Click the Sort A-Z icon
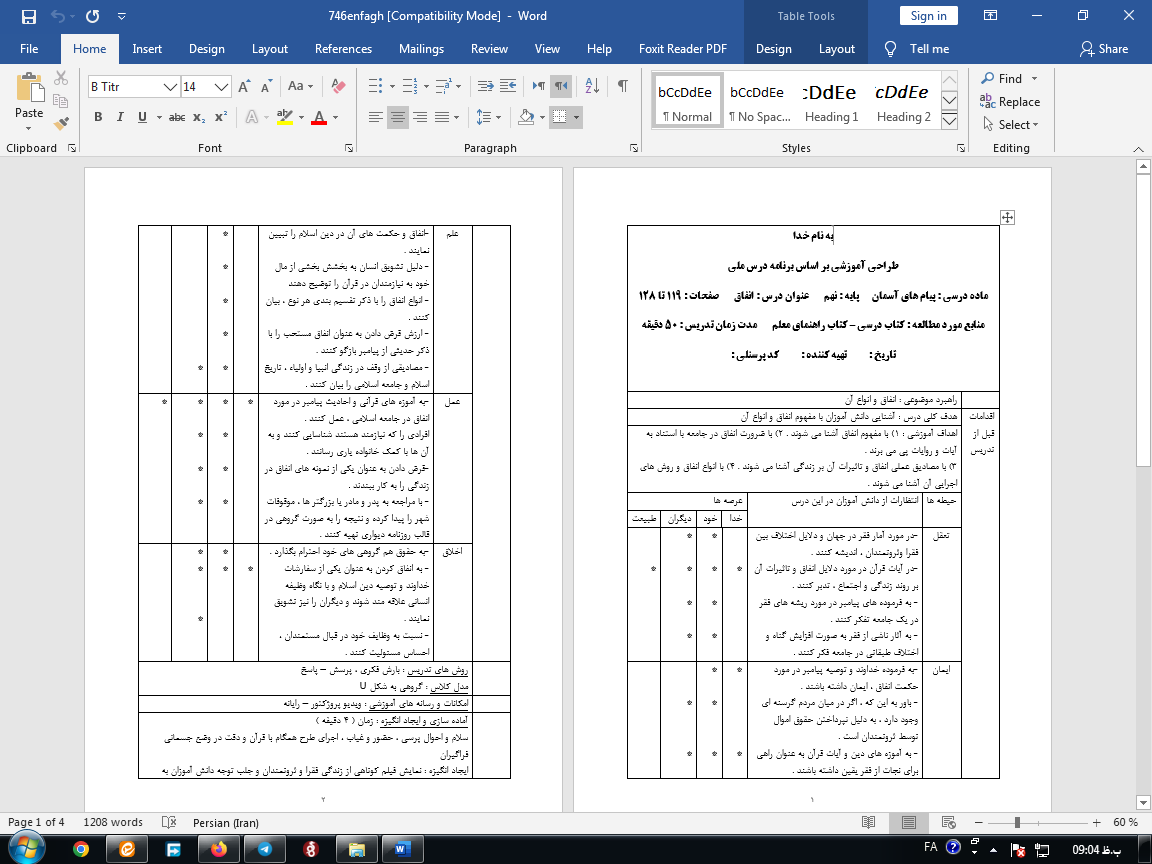The image size is (1152, 864). [x=593, y=87]
